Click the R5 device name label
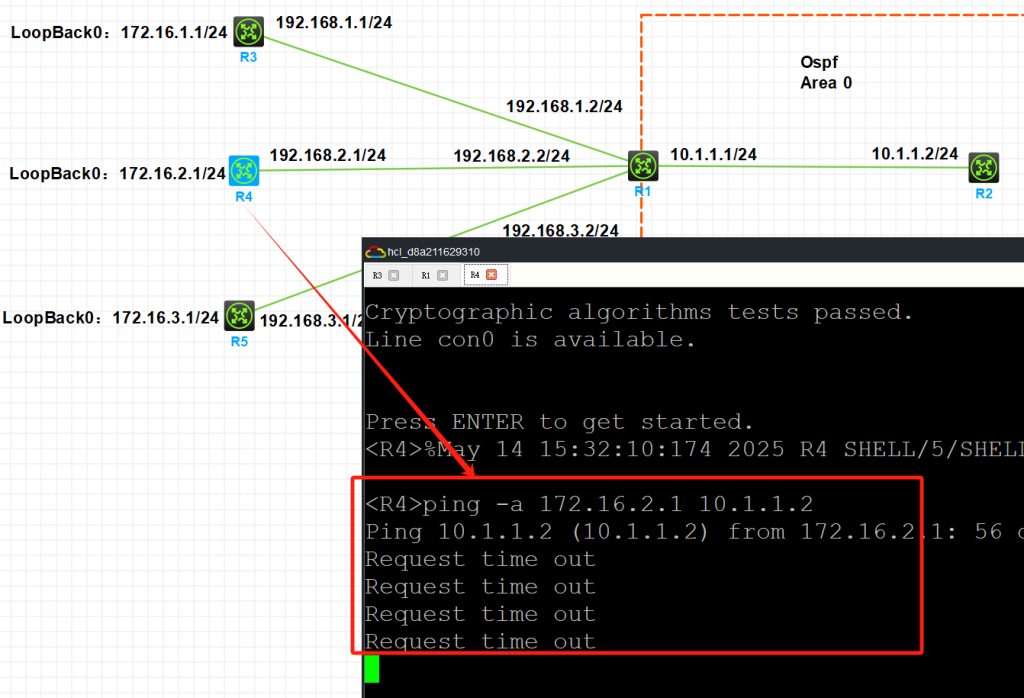Screen dimensions: 1024x698 coord(239,341)
